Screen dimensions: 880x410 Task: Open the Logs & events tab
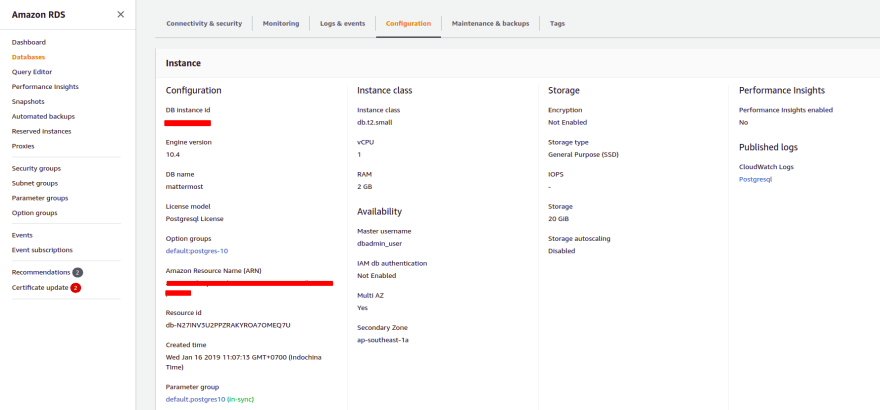pos(342,24)
